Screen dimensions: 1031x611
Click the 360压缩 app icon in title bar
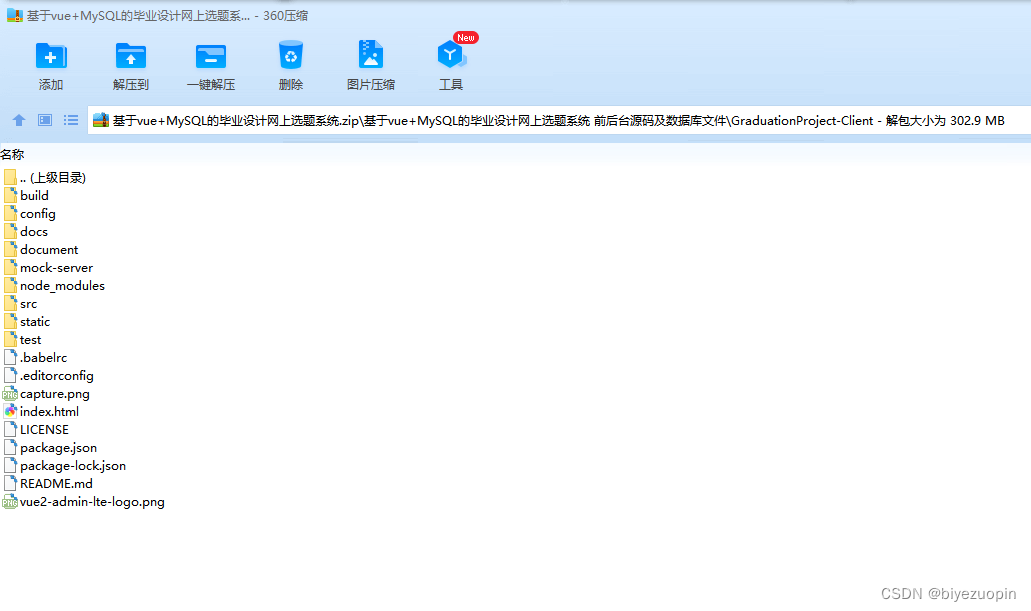tap(14, 15)
